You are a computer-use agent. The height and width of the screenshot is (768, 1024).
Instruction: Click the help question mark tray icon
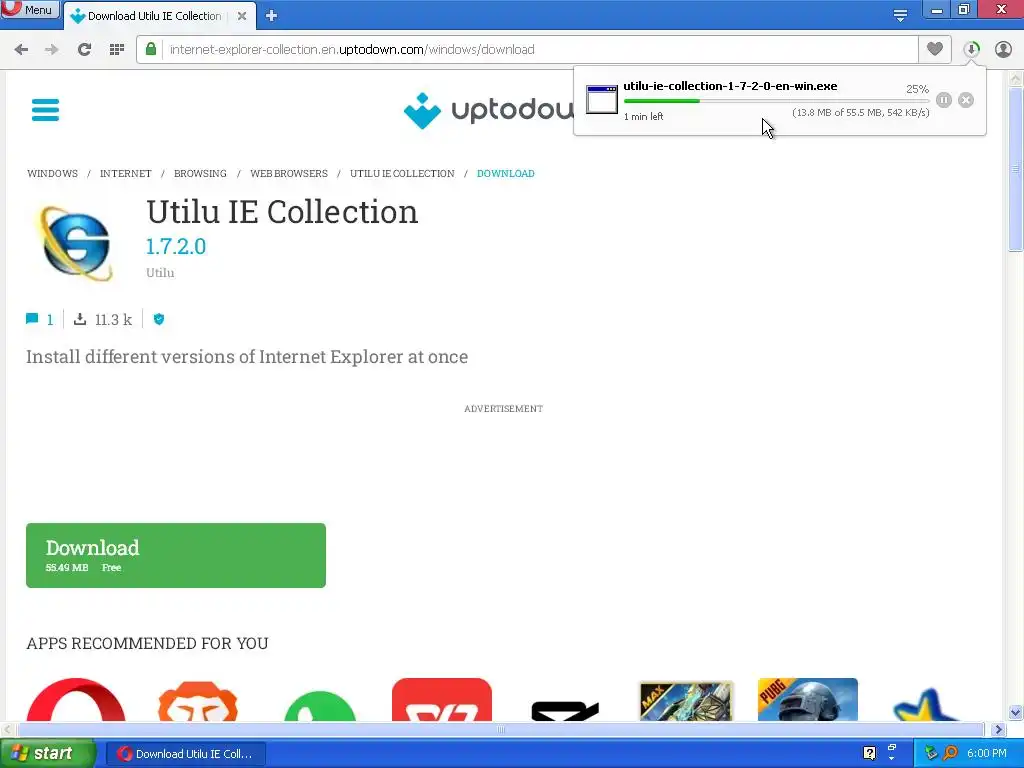point(869,753)
